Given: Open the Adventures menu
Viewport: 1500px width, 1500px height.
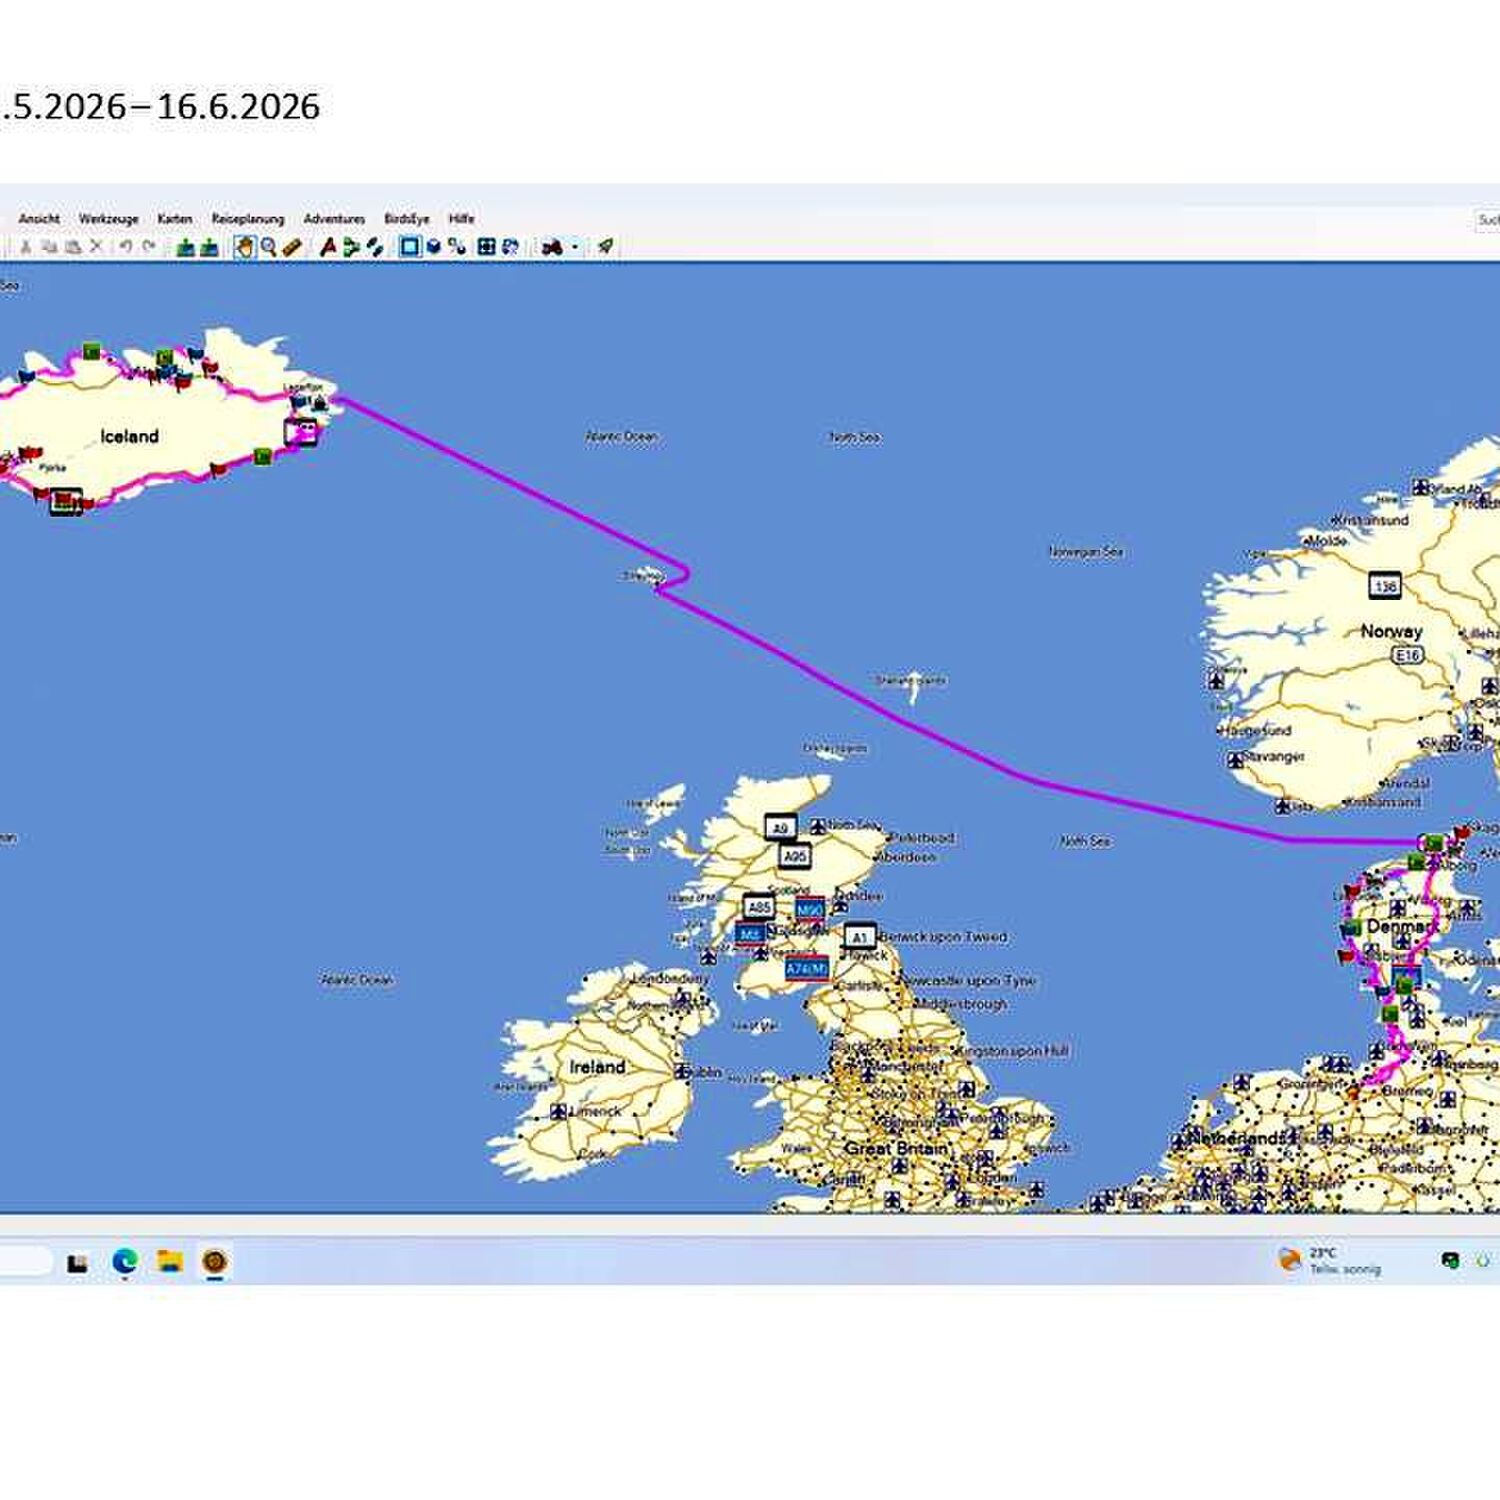Looking at the screenshot, I should point(334,218).
